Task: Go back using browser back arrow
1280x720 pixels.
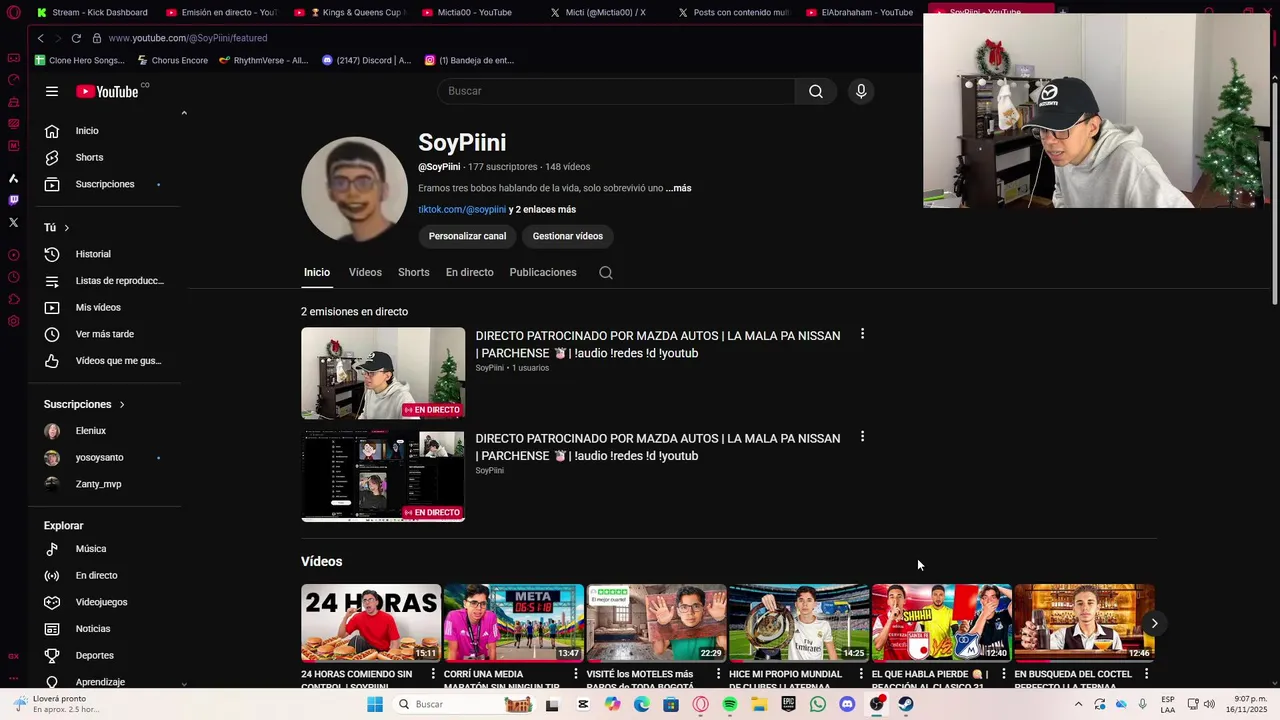Action: [x=40, y=38]
